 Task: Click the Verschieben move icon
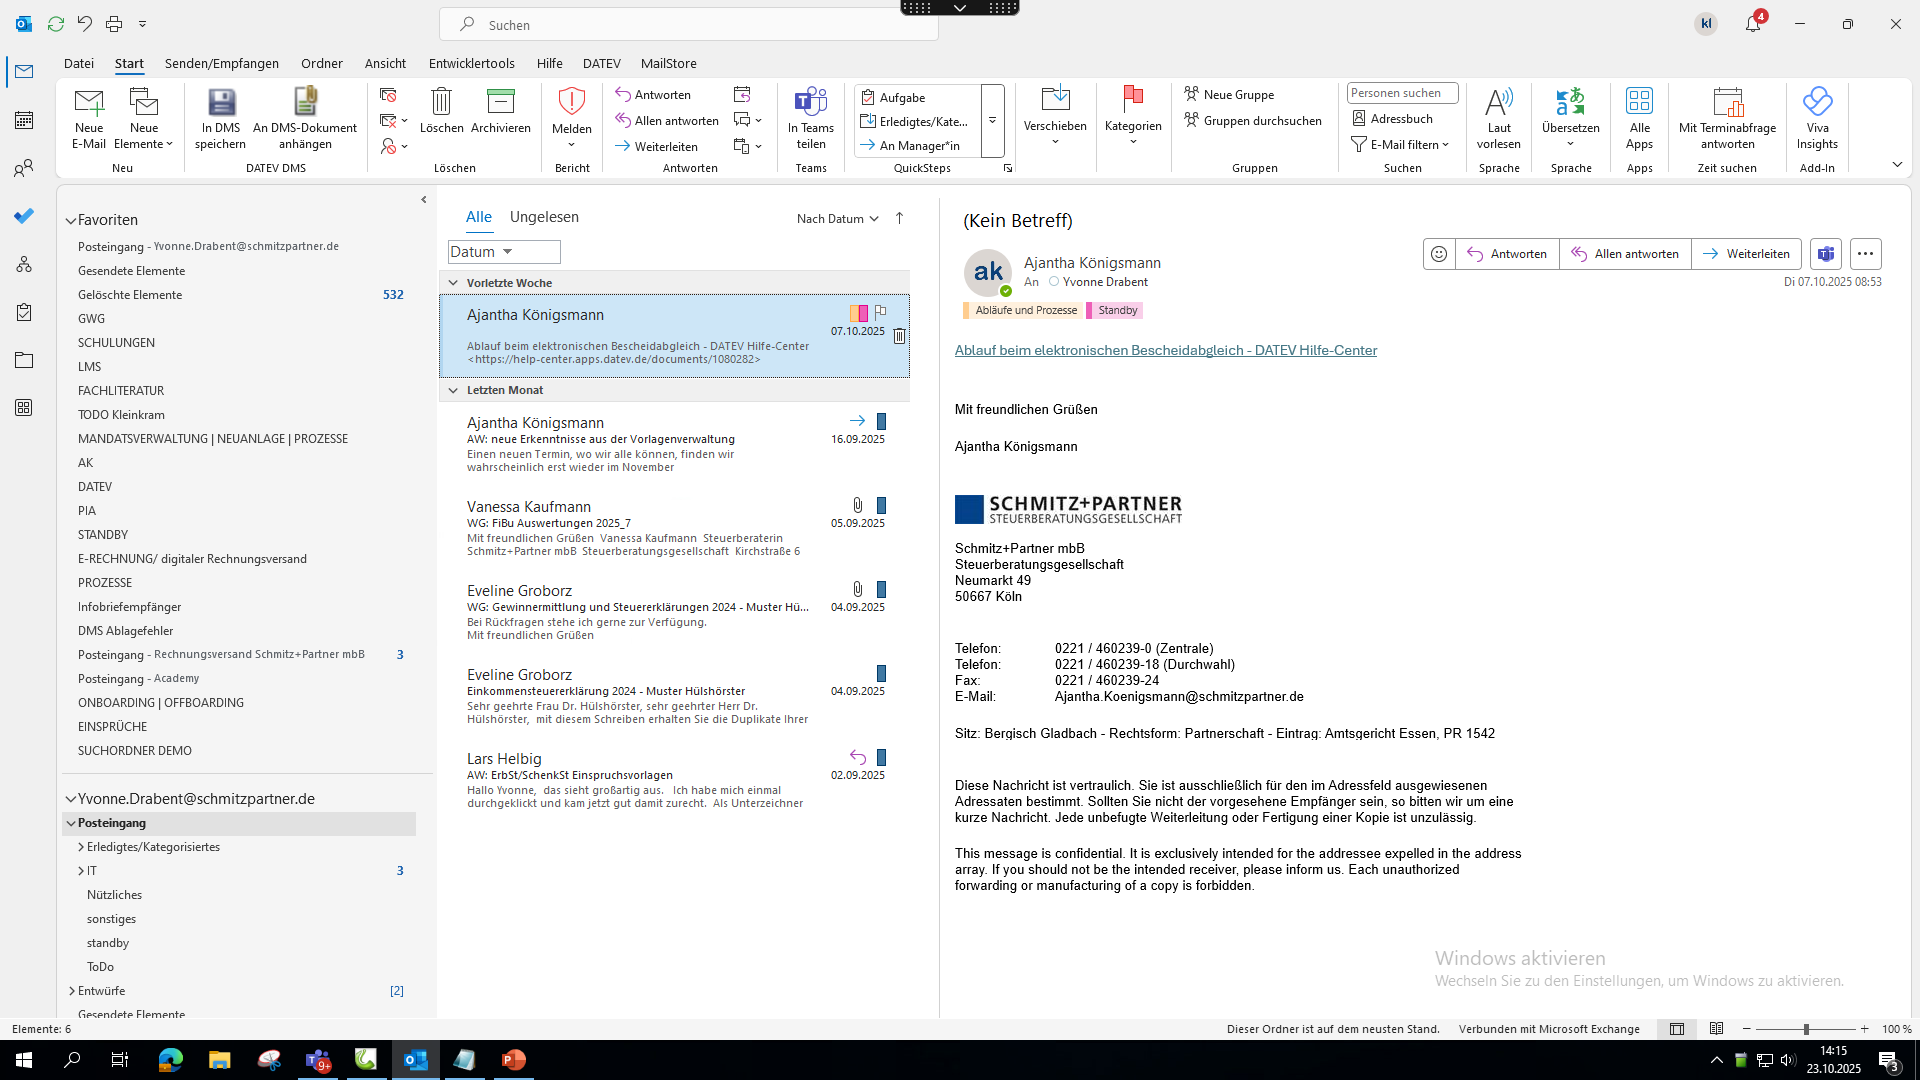coord(1055,100)
